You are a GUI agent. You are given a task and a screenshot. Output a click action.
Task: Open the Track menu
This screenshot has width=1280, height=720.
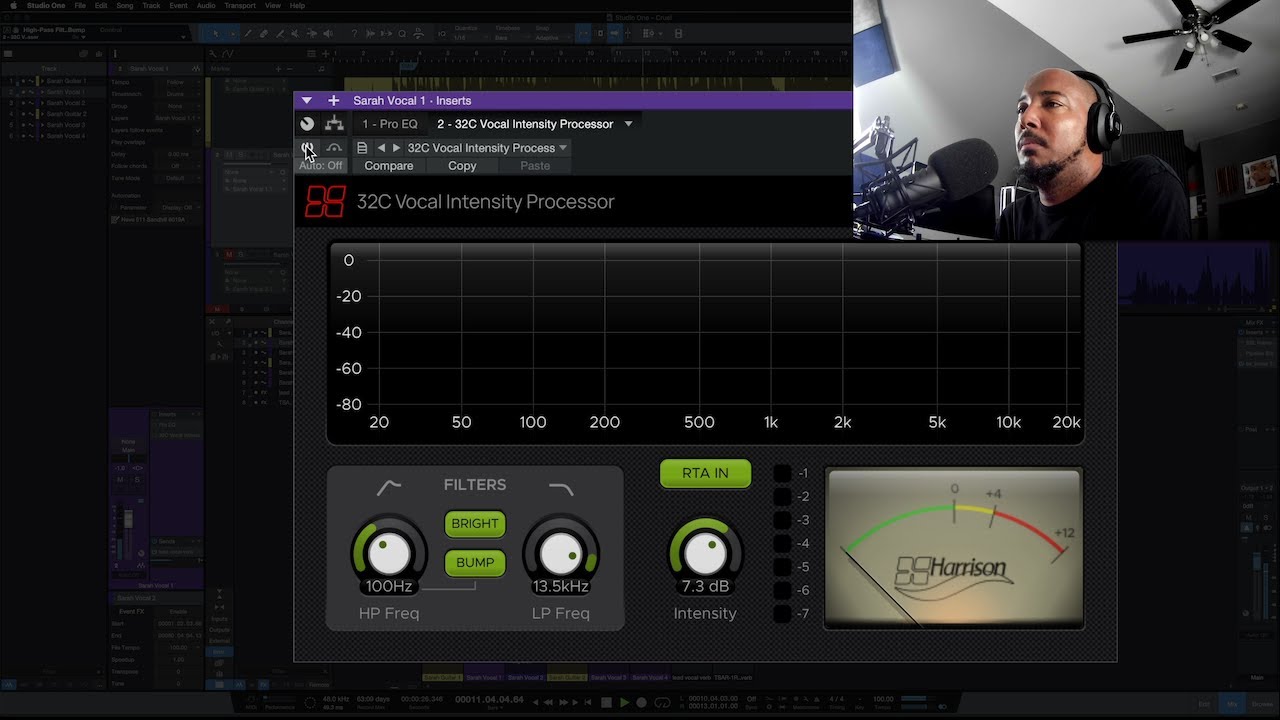point(151,5)
